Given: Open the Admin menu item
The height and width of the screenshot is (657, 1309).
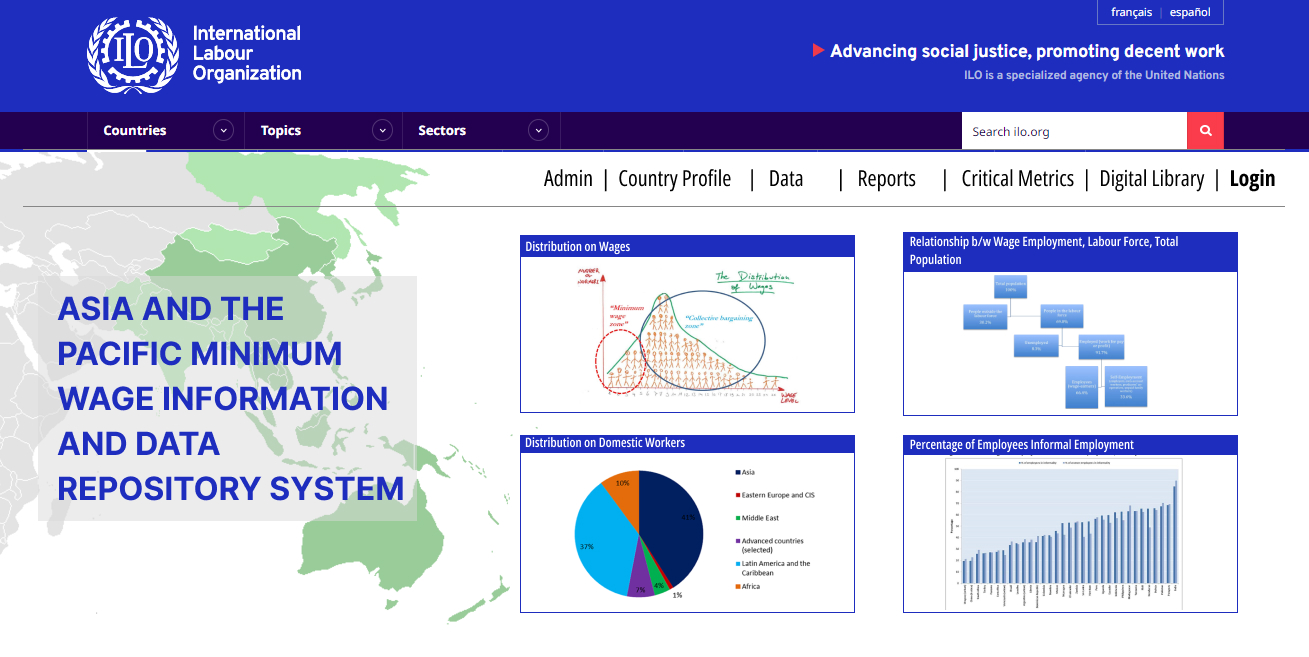Looking at the screenshot, I should (x=568, y=179).
